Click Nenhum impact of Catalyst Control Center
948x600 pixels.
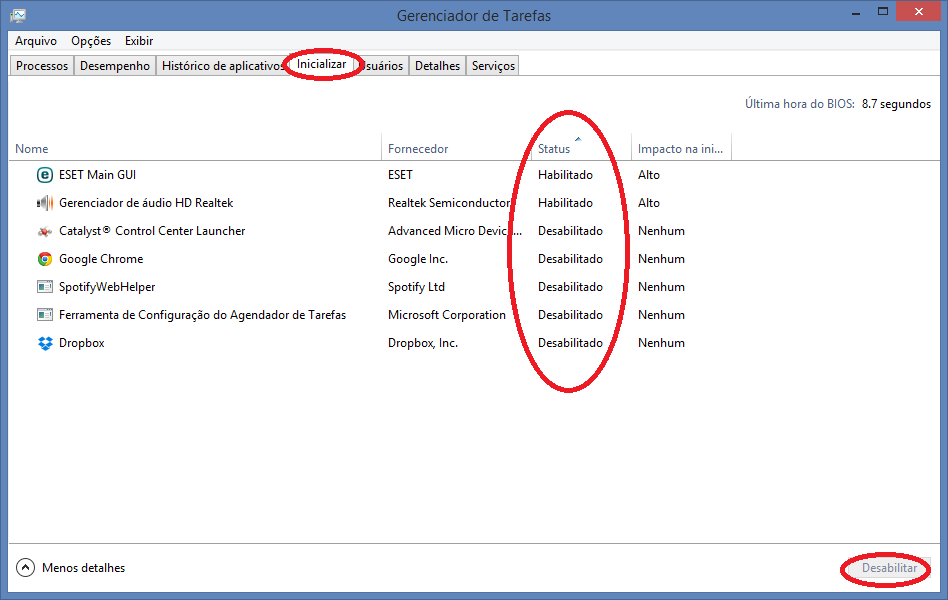click(x=661, y=230)
